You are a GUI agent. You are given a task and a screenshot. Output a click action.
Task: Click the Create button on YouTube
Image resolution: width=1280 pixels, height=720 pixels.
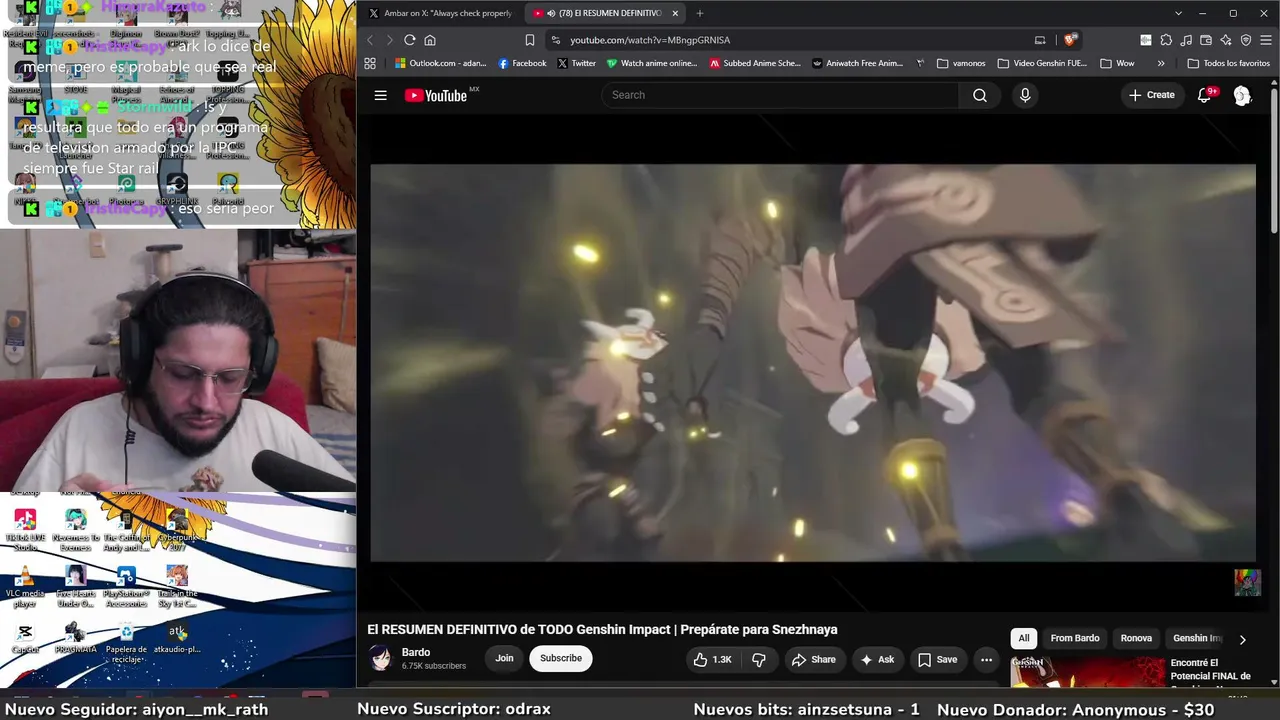[1151, 95]
